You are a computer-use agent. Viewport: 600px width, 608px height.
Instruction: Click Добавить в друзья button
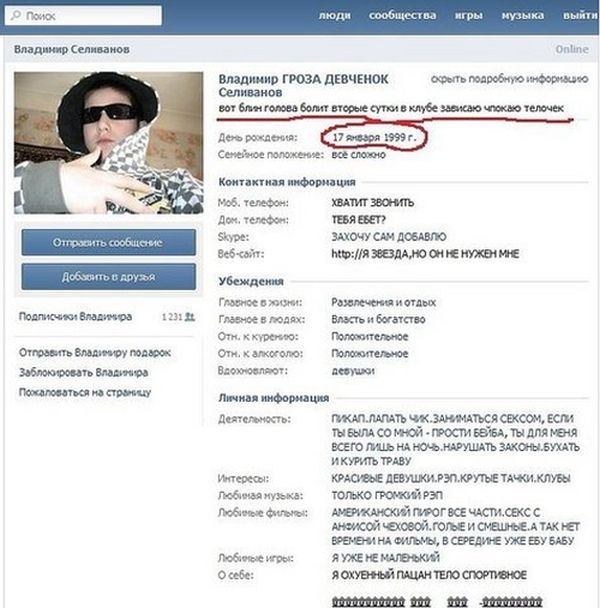pos(109,276)
